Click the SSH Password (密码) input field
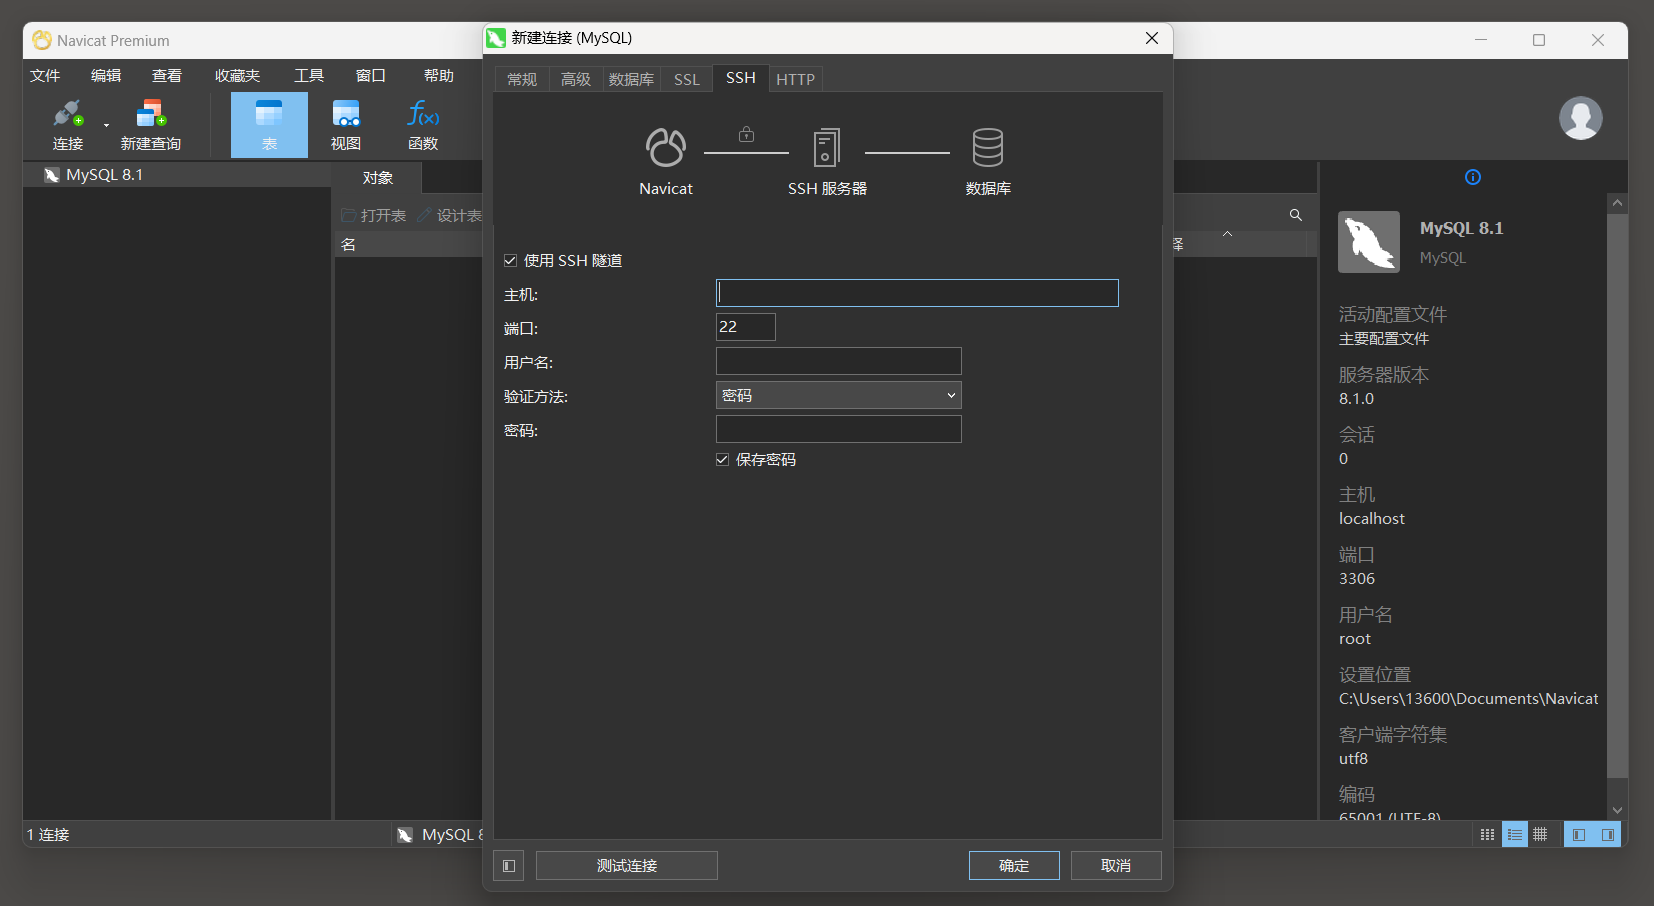Viewport: 1654px width, 906px height. [839, 429]
